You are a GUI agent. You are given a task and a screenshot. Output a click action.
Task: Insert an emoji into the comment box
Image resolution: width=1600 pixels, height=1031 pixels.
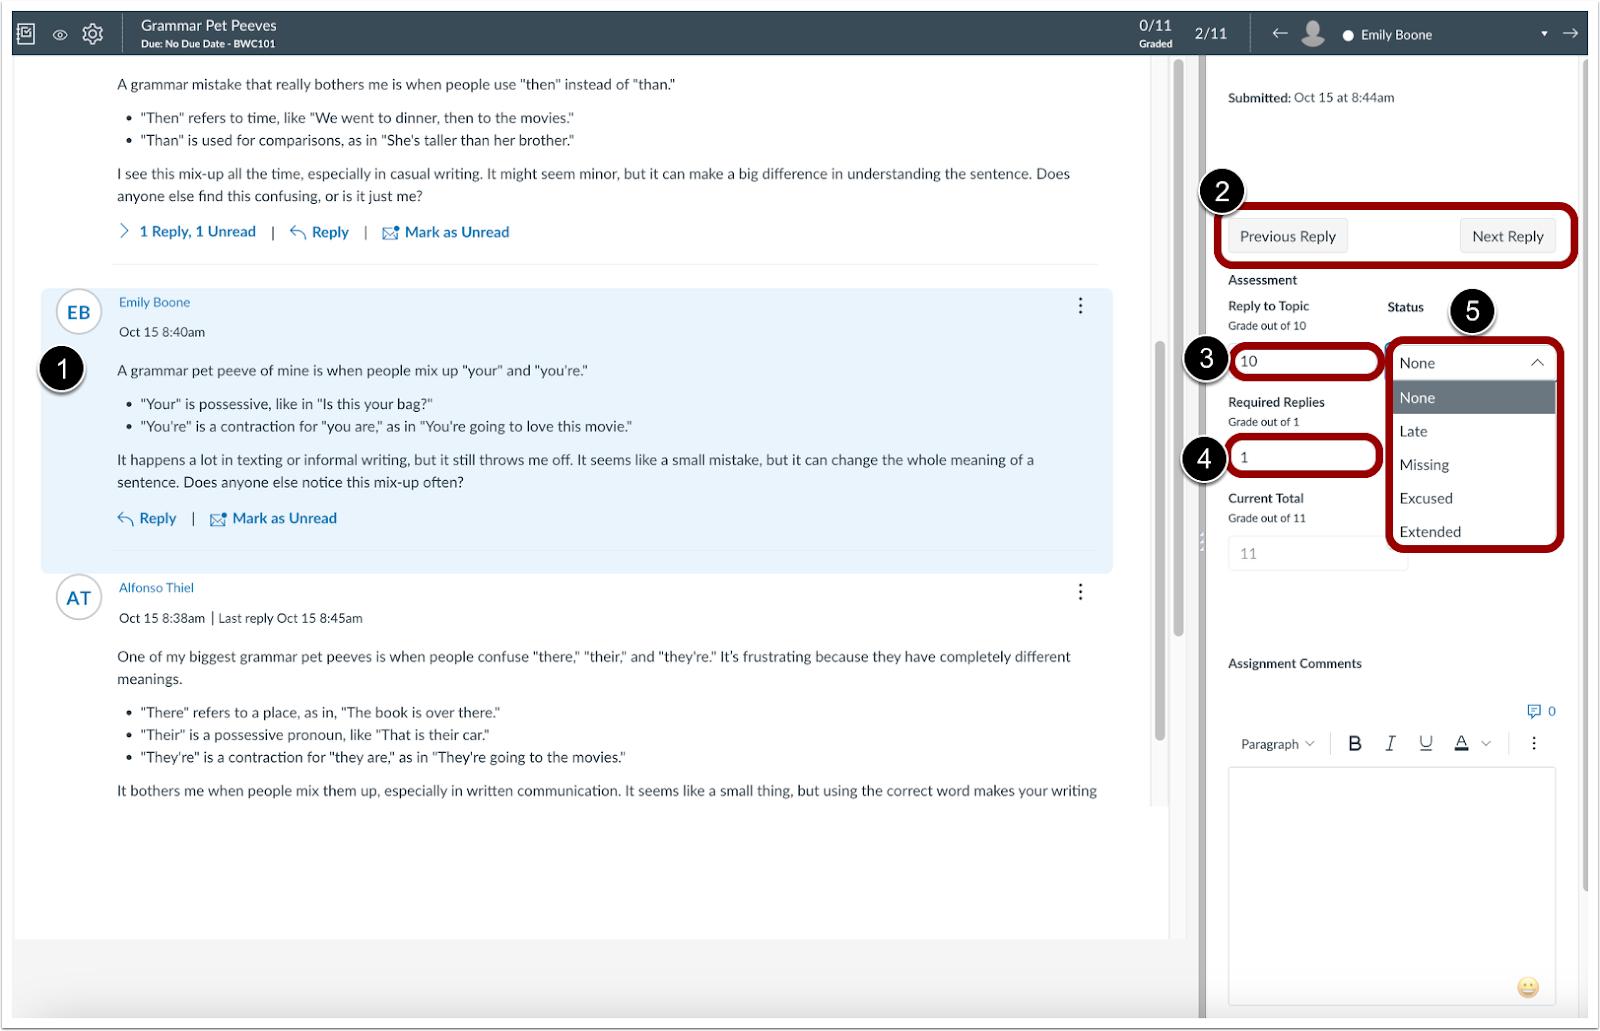[1527, 987]
